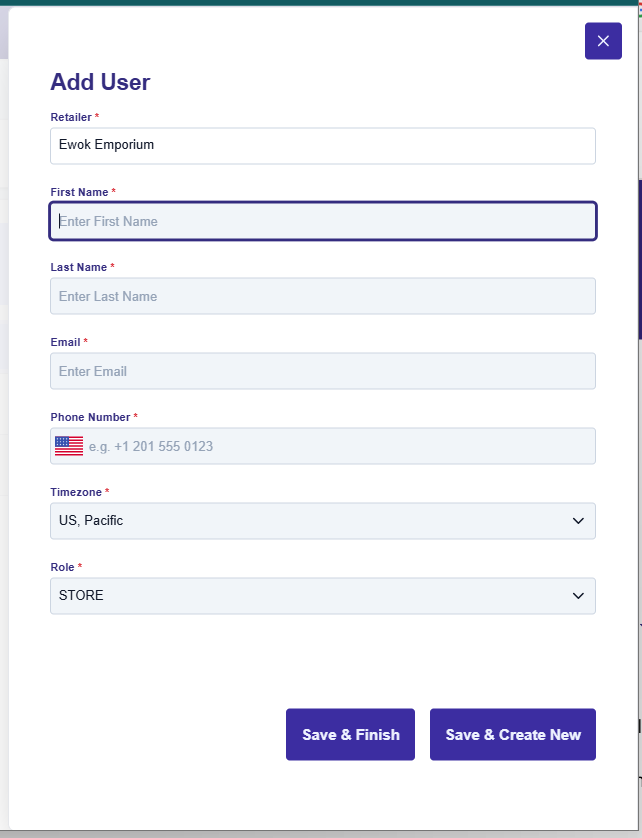Focus the Retailer field with Ewok Emporium
This screenshot has width=642, height=838.
[322, 145]
